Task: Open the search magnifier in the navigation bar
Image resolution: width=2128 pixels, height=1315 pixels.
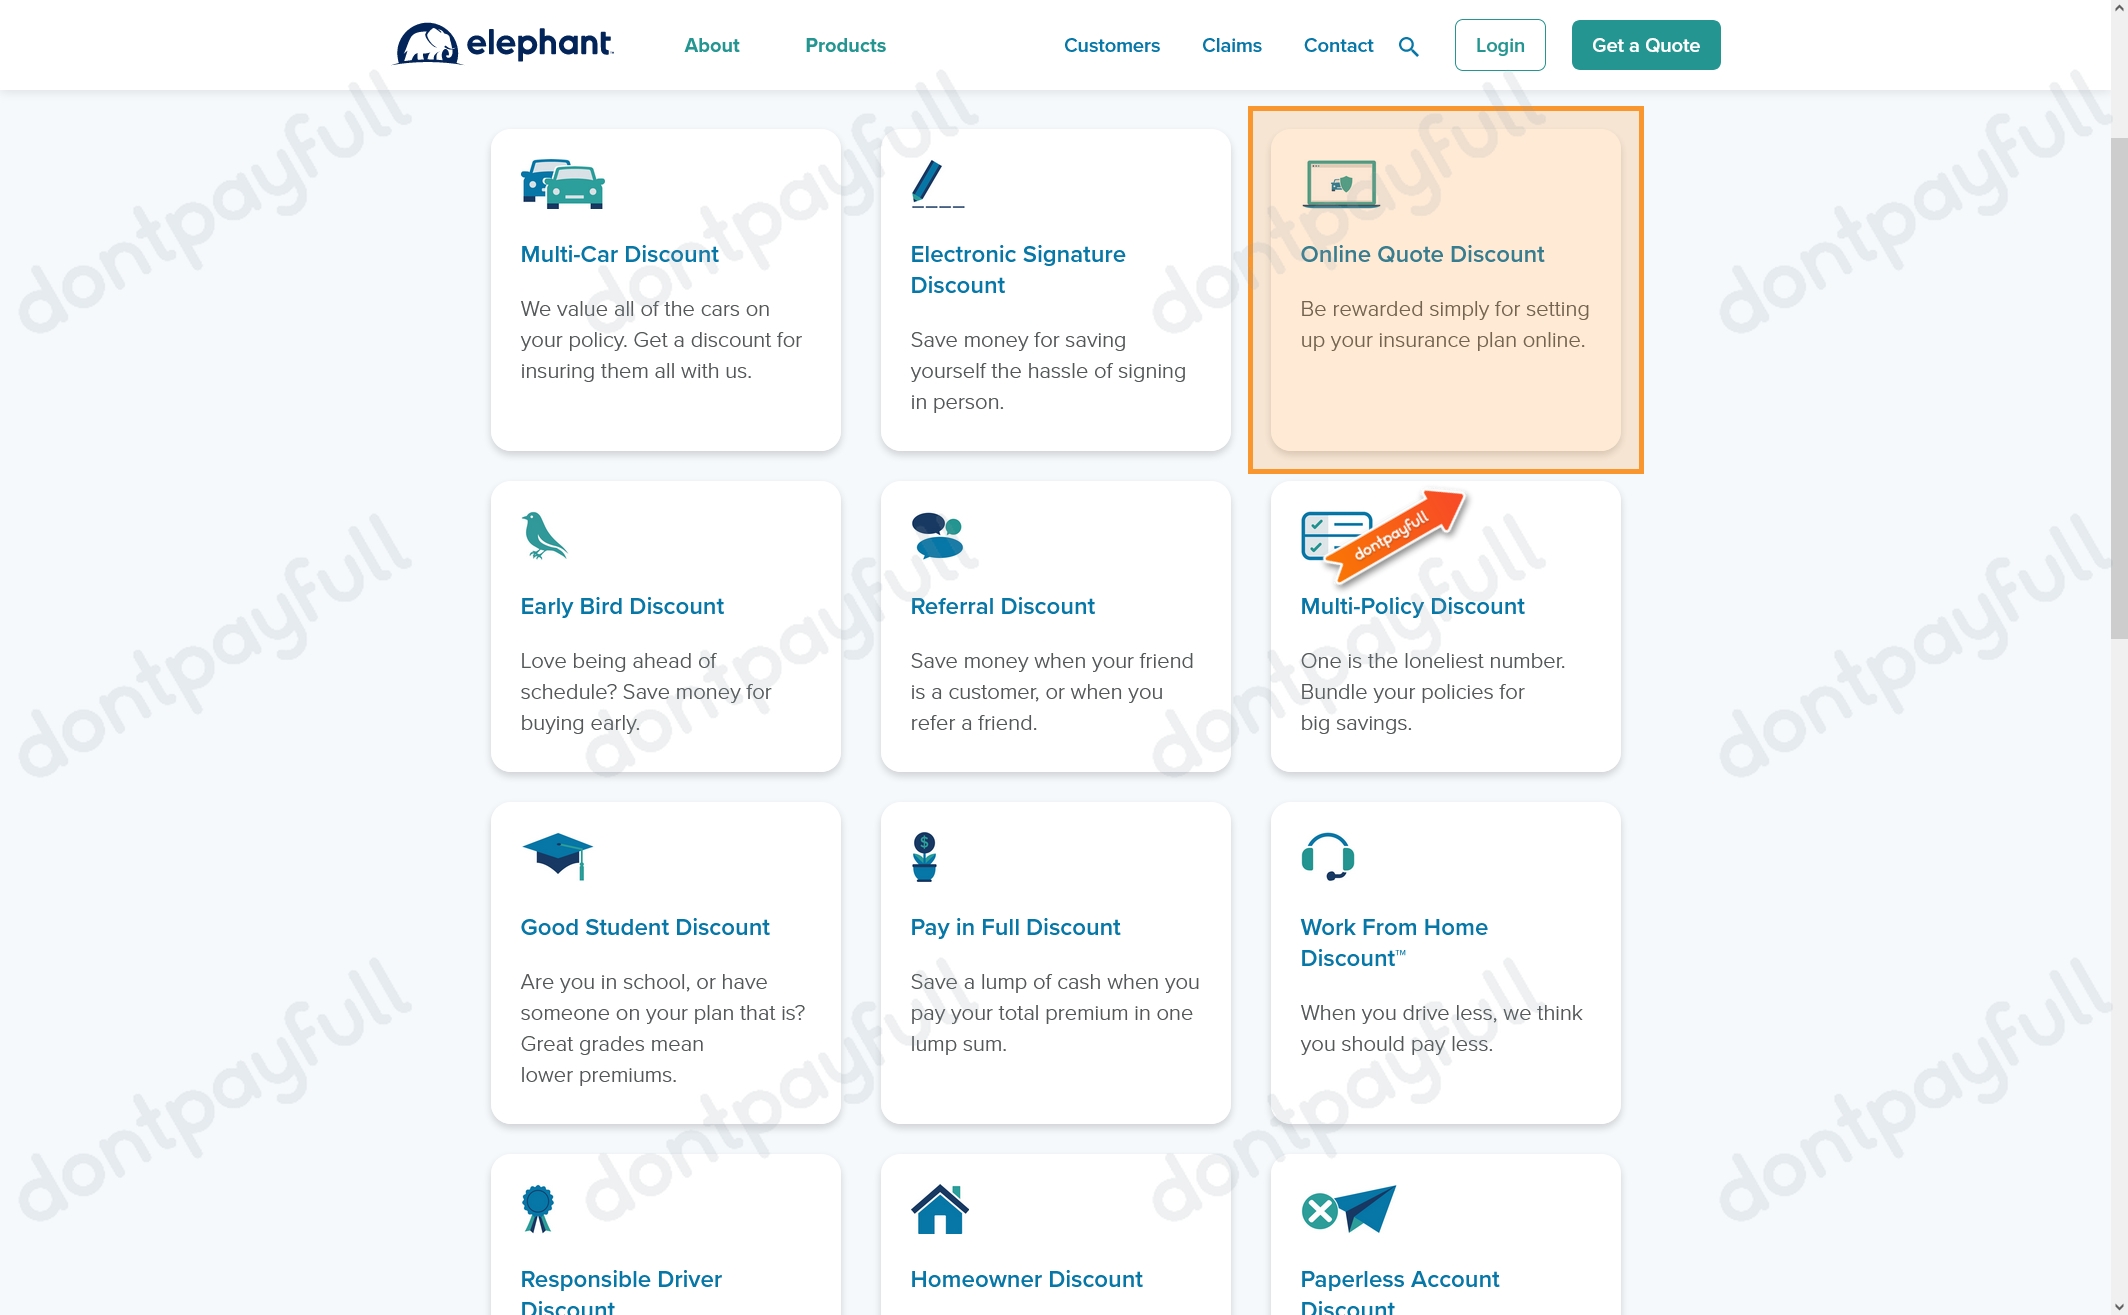Action: 1409,46
